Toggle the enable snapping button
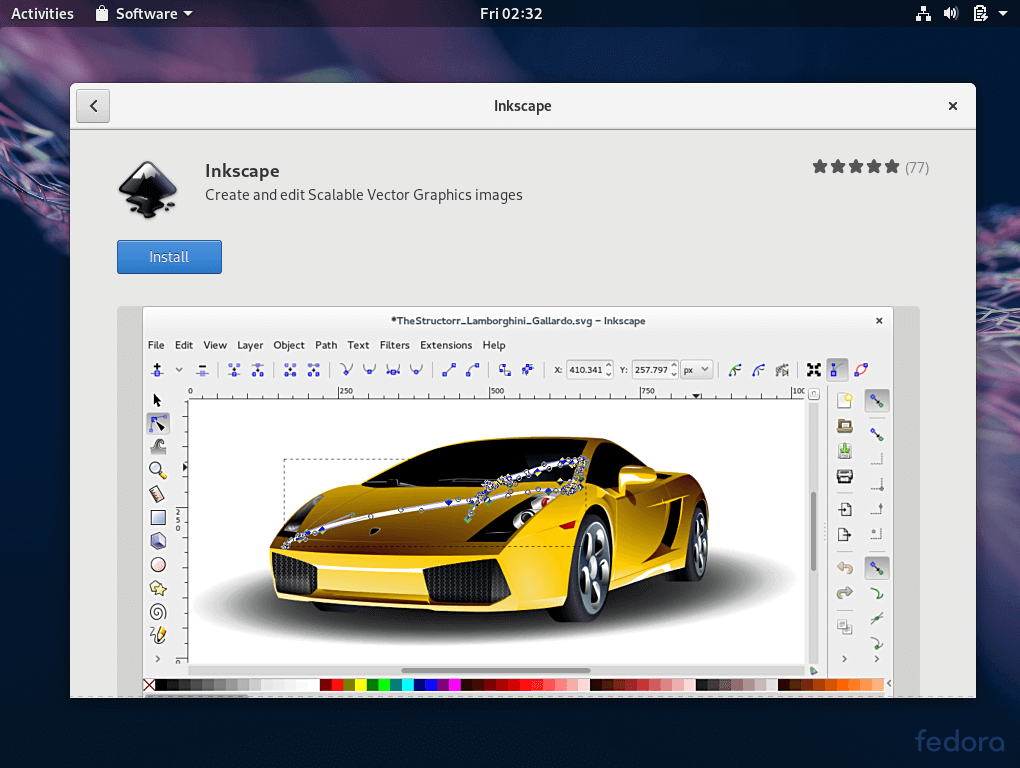 click(876, 401)
